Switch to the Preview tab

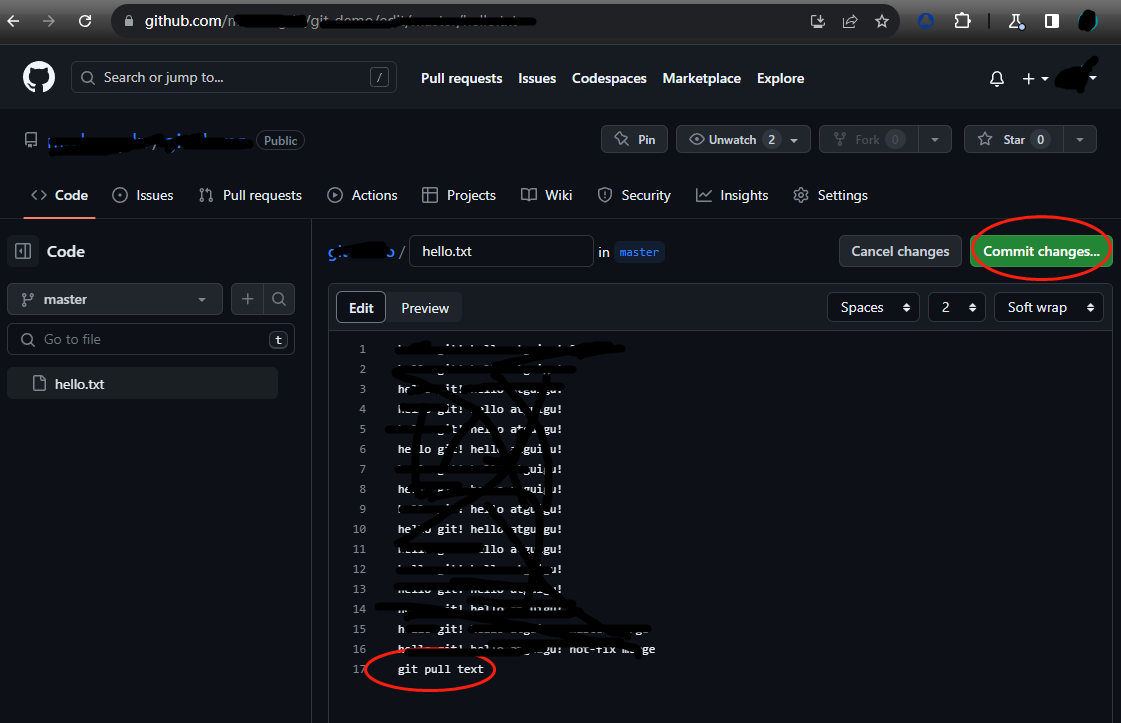click(425, 308)
